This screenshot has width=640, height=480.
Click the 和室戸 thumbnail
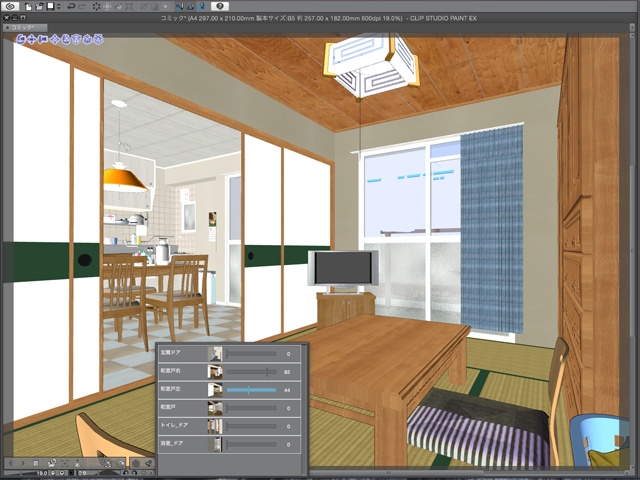pos(215,408)
